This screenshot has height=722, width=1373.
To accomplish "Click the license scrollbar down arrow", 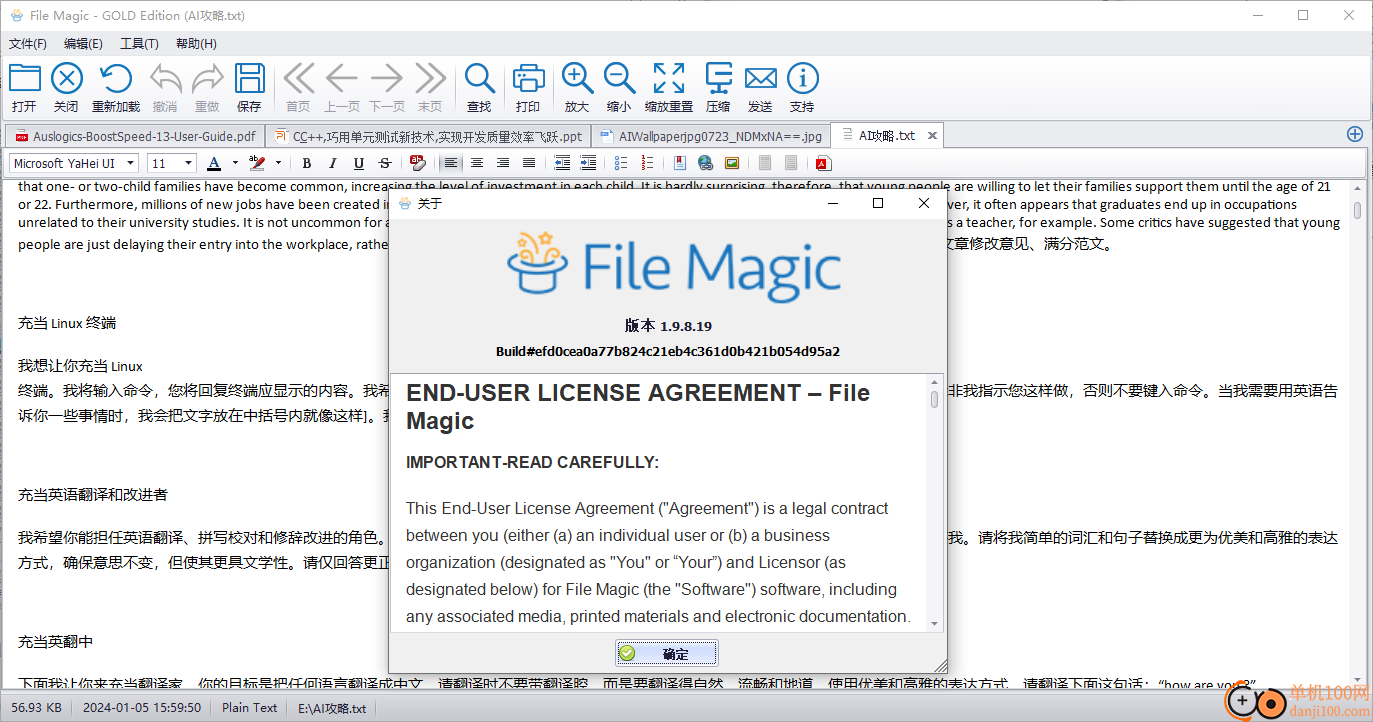I will (x=935, y=624).
